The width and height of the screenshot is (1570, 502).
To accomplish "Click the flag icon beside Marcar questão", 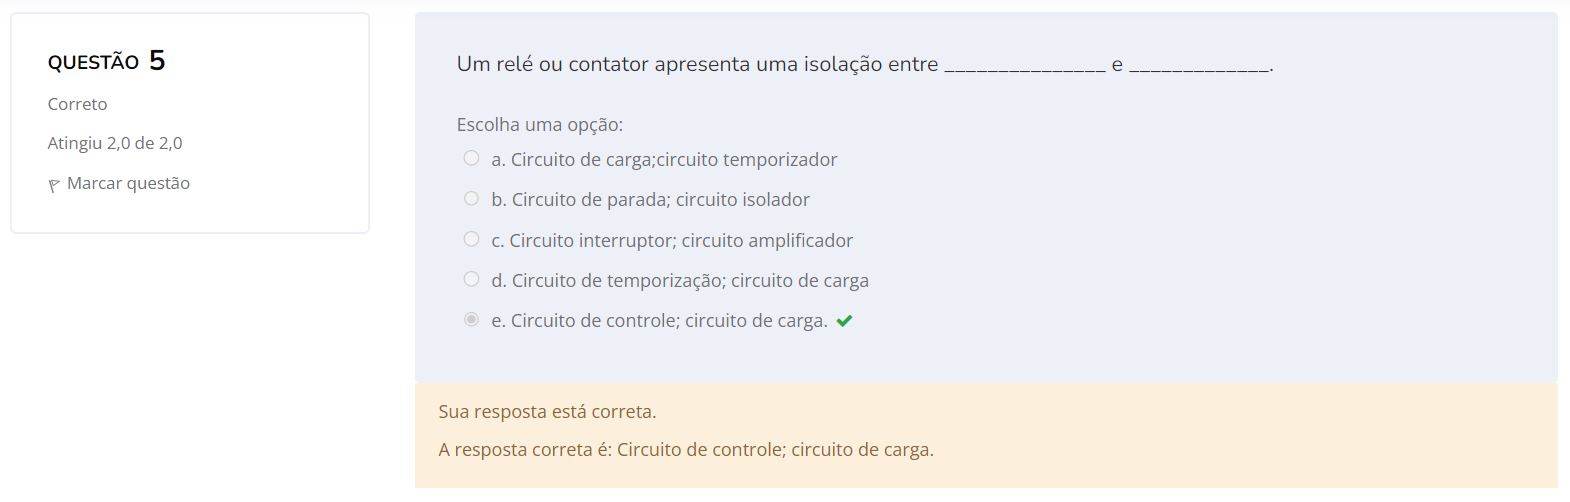I will (x=54, y=185).
